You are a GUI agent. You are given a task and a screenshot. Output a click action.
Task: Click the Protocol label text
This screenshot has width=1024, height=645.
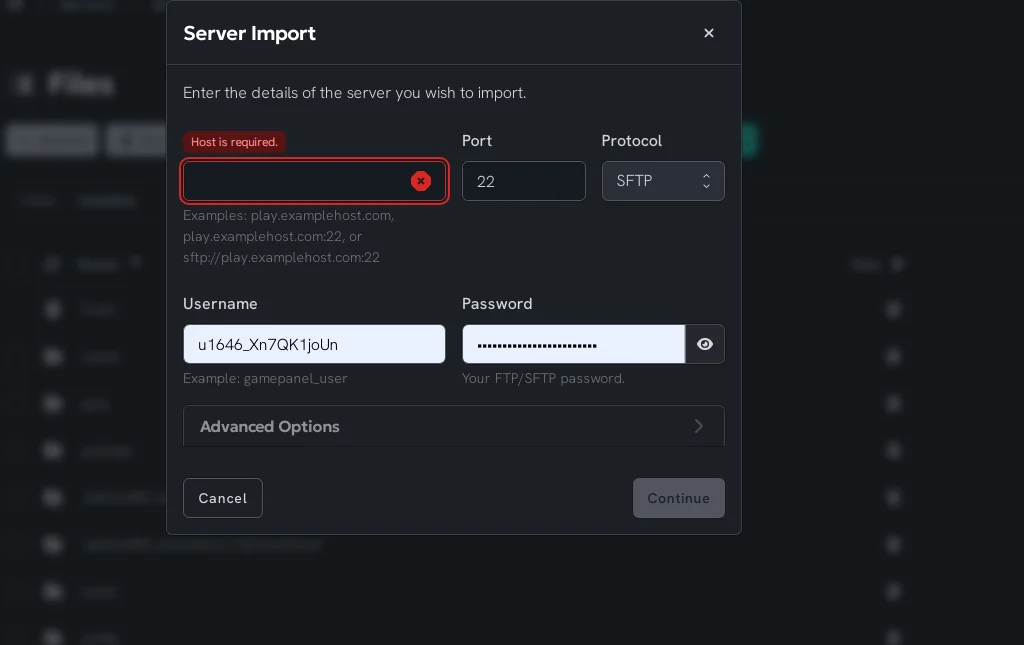[x=632, y=141]
